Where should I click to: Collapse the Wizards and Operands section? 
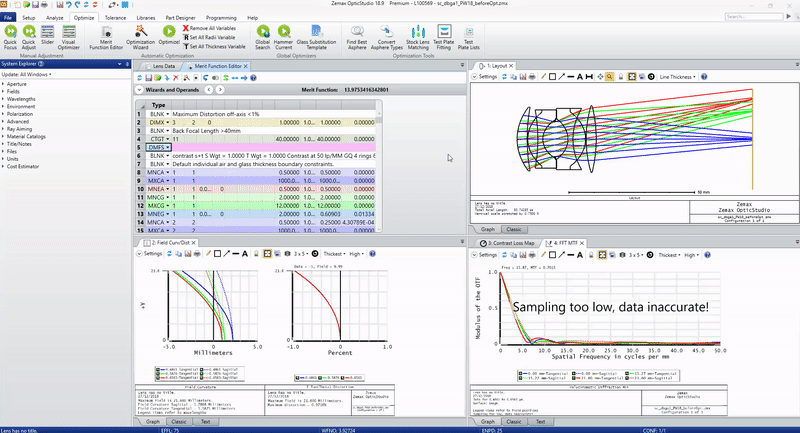point(139,90)
